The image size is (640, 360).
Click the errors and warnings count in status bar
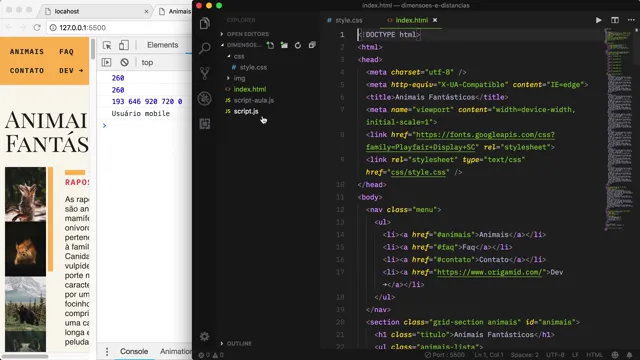click(211, 355)
